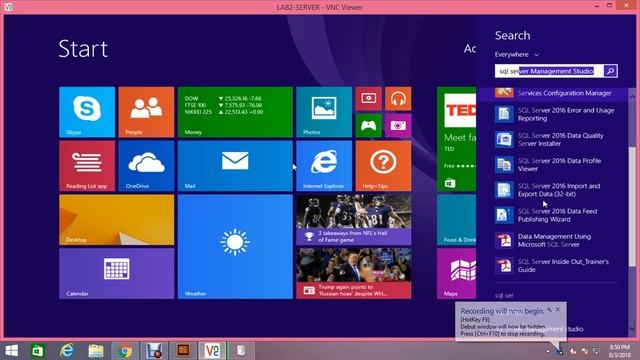Open the Store icon on the taskbar
This screenshot has height=360, width=640.
tap(38, 351)
